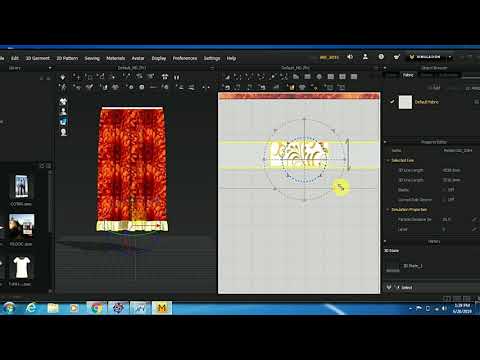480x360 pixels.
Task: Click the circle-shaped icon in 2D toolbar
Action: (x=319, y=77)
